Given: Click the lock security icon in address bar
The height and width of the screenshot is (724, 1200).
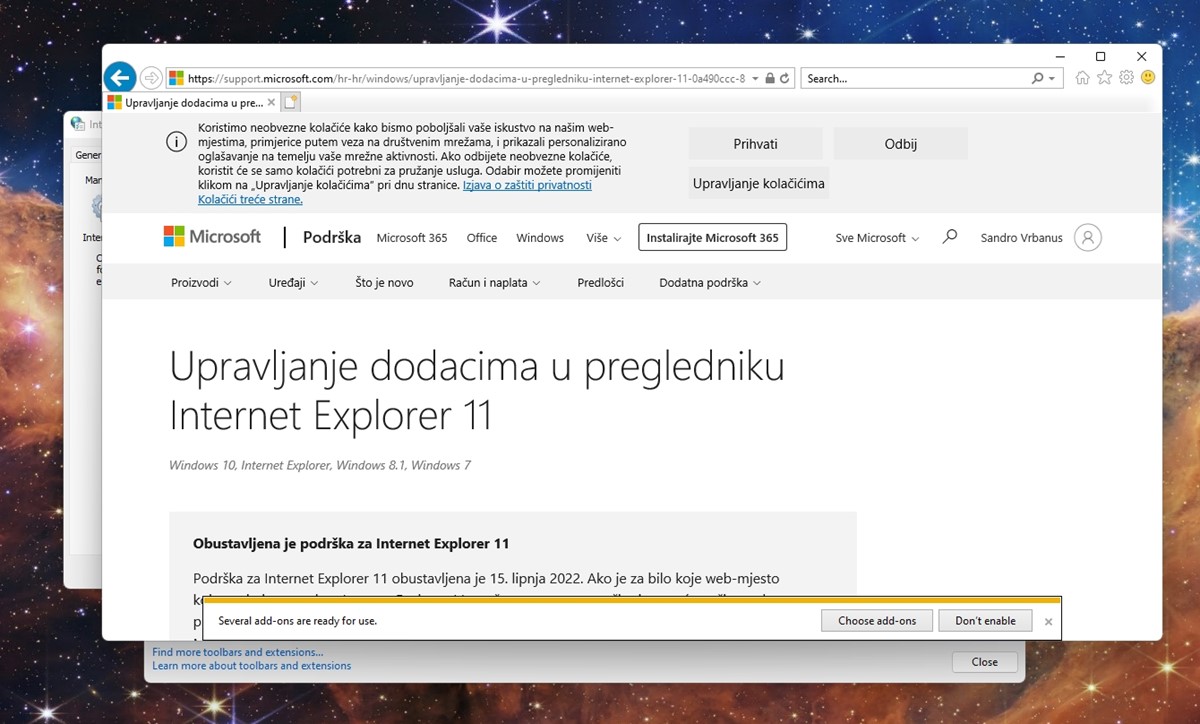Looking at the screenshot, I should pyautogui.click(x=770, y=78).
